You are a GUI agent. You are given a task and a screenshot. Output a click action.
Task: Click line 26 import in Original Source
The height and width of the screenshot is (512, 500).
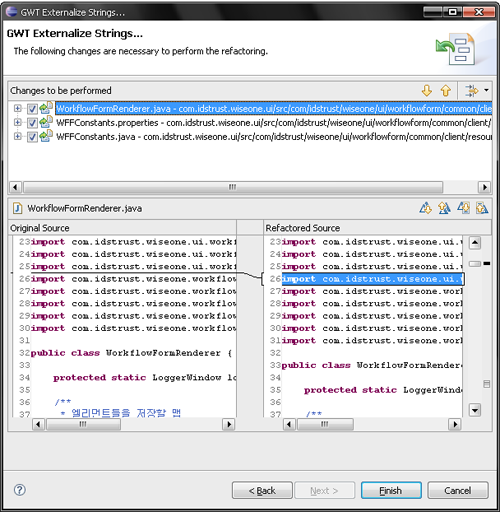point(133,279)
